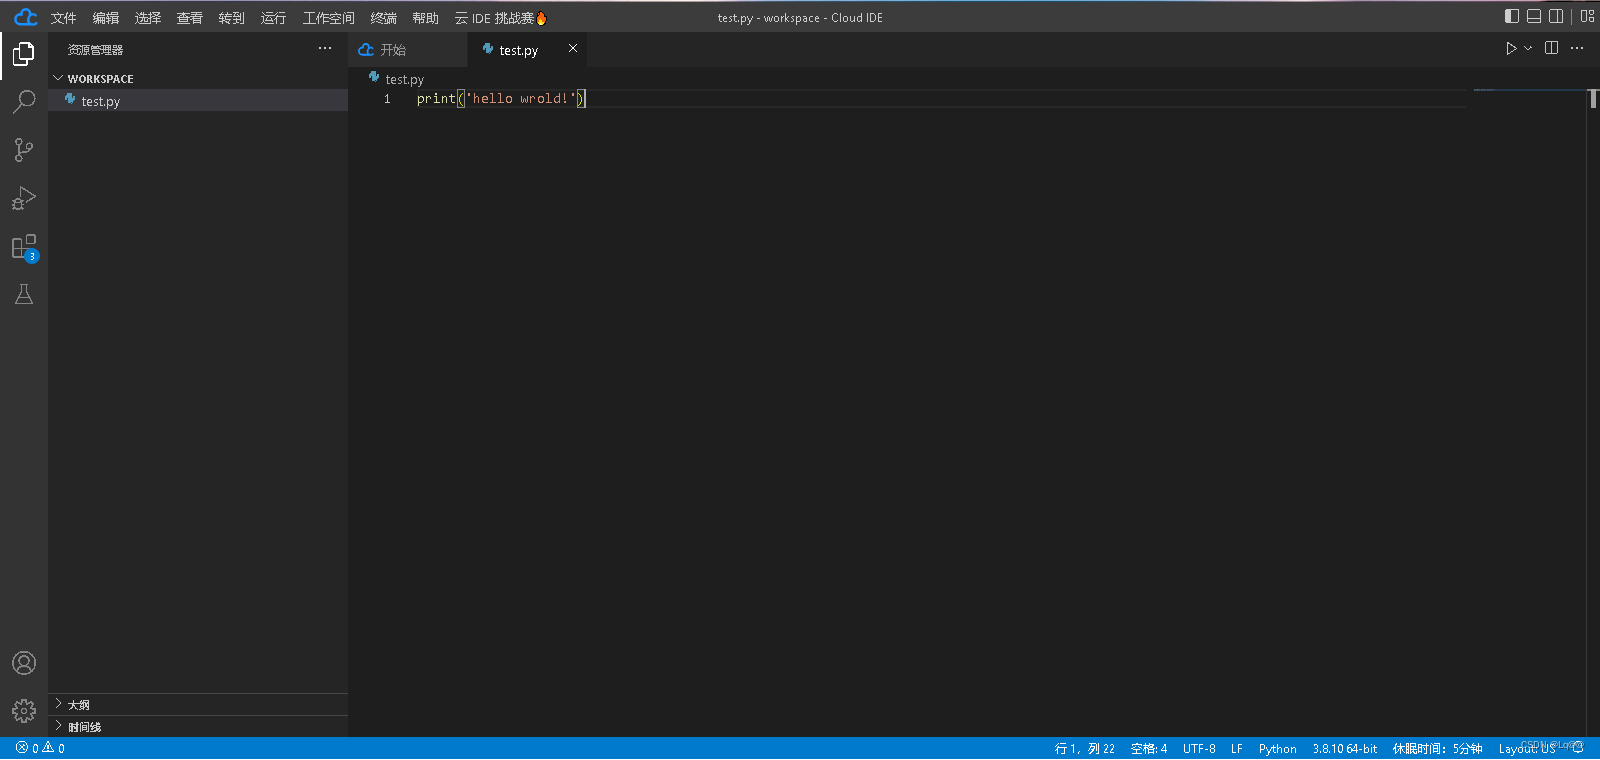
Task: Toggle the primary side bar layout icon
Action: tap(1512, 16)
